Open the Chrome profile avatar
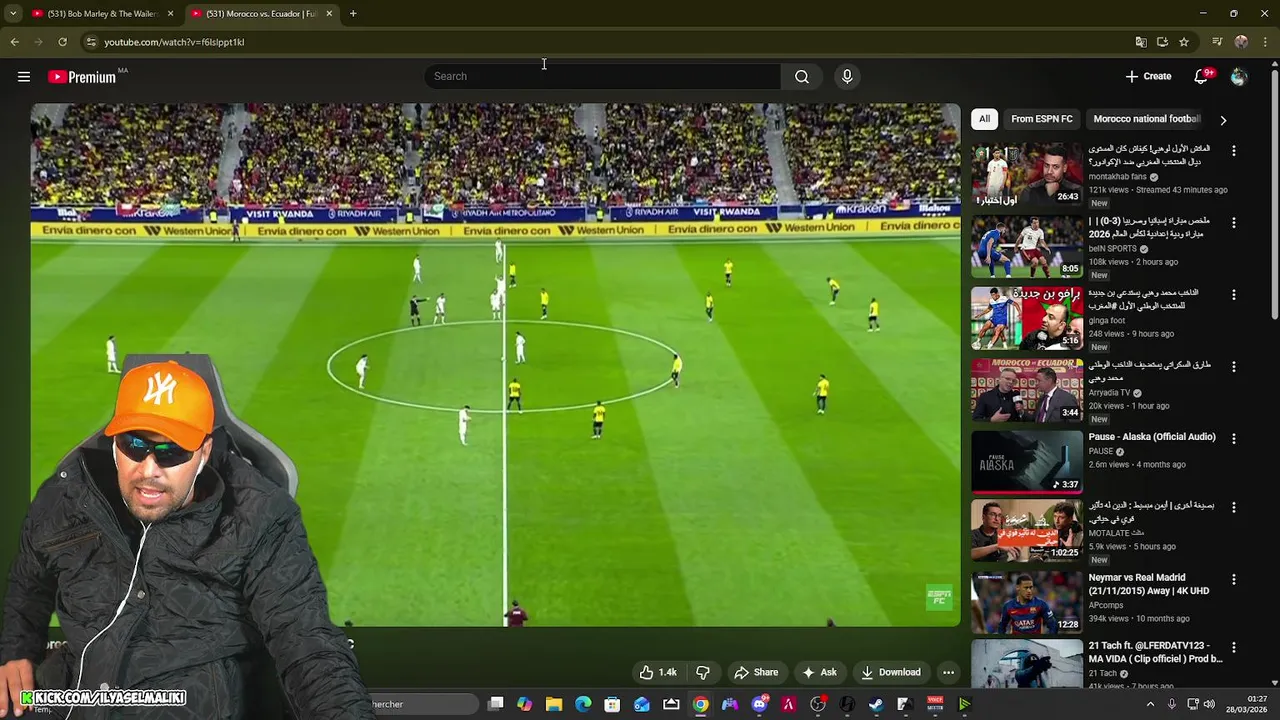The height and width of the screenshot is (720, 1280). [x=1241, y=42]
